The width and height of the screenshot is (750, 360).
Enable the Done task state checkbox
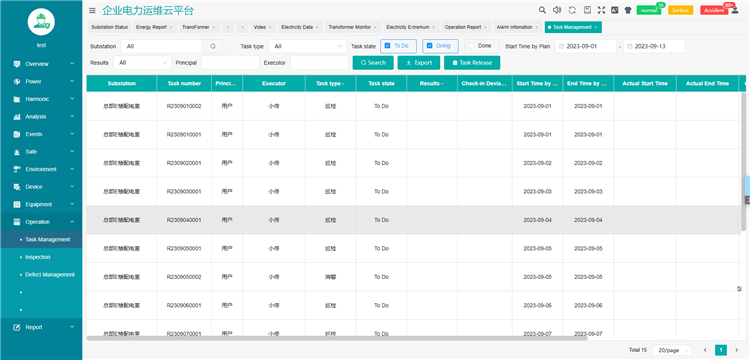[x=472, y=46]
